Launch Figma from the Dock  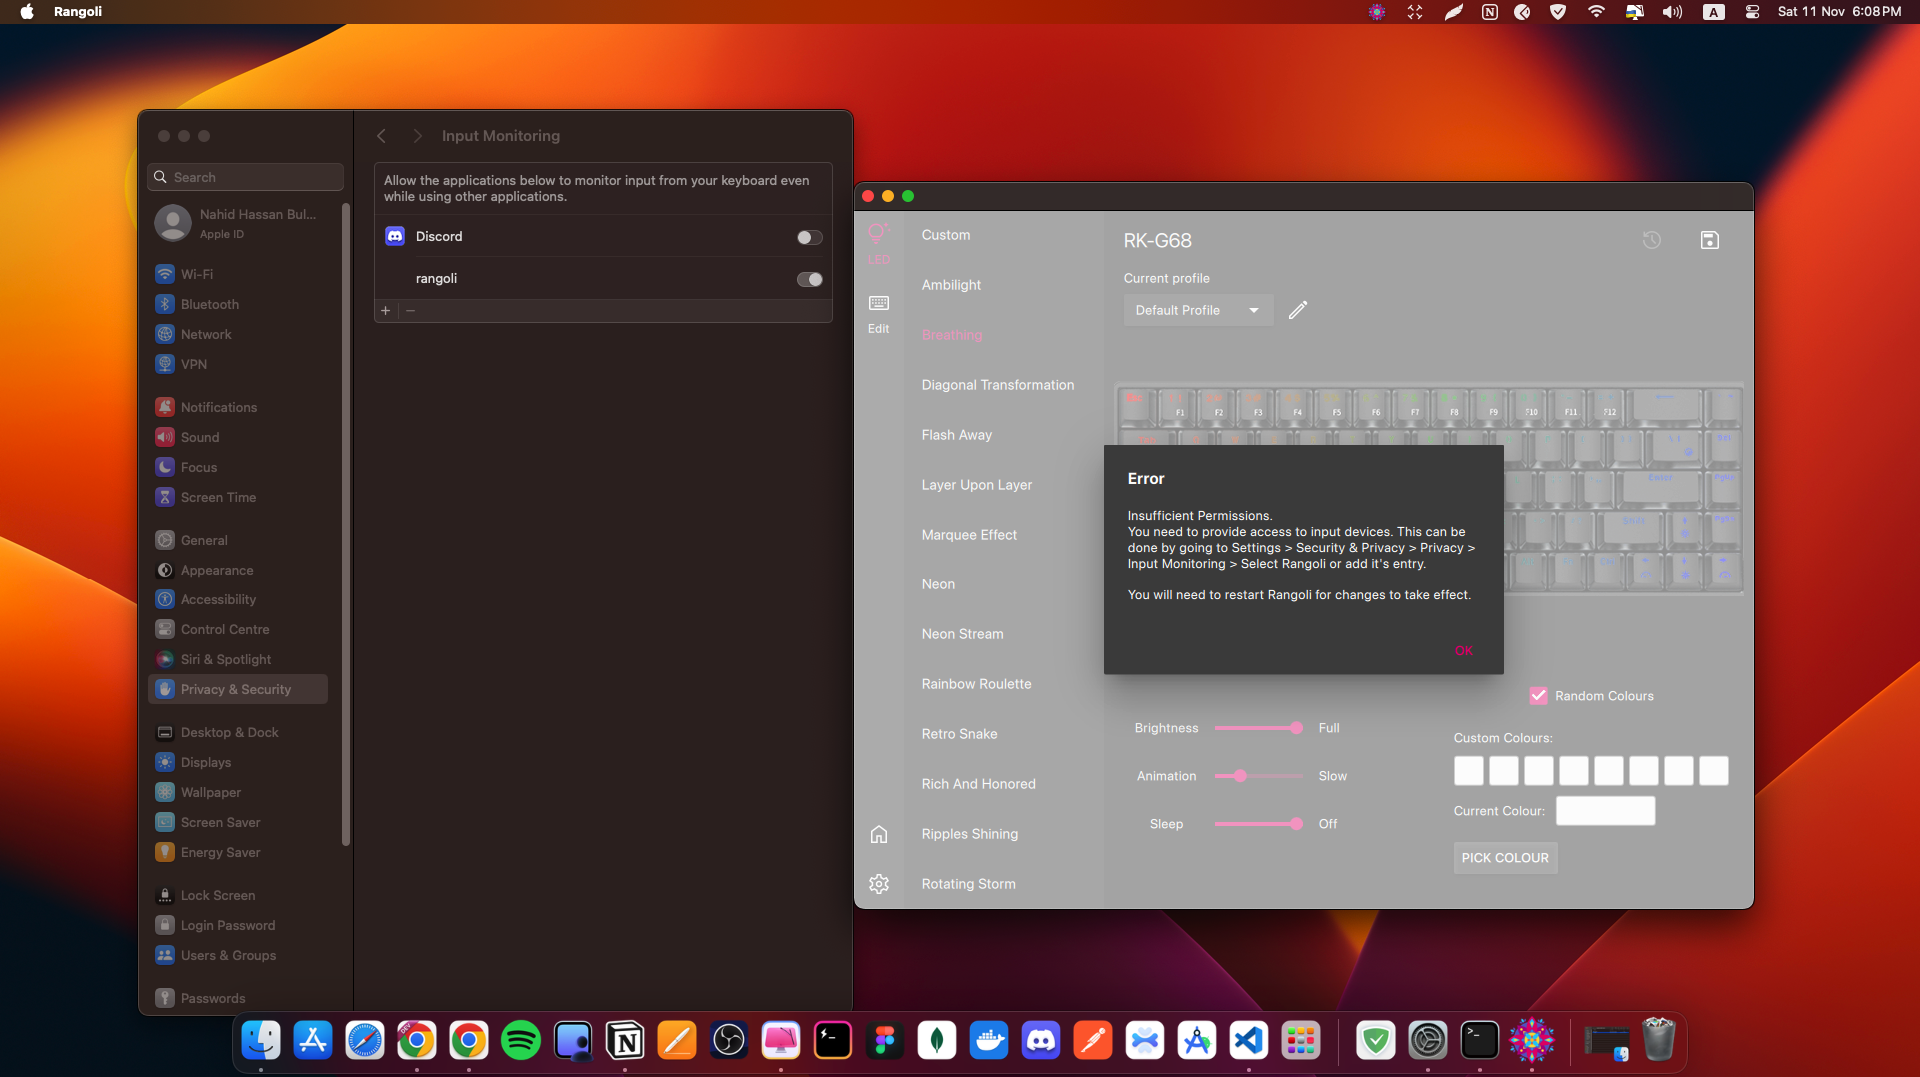tap(885, 1041)
